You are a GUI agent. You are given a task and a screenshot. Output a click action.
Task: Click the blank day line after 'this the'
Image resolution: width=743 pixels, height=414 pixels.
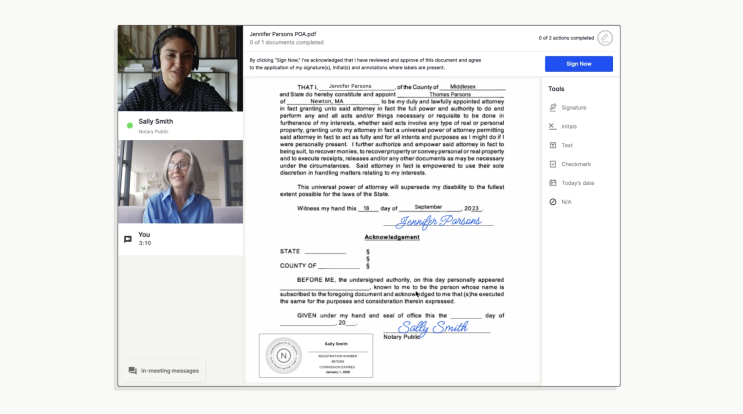(x=466, y=316)
